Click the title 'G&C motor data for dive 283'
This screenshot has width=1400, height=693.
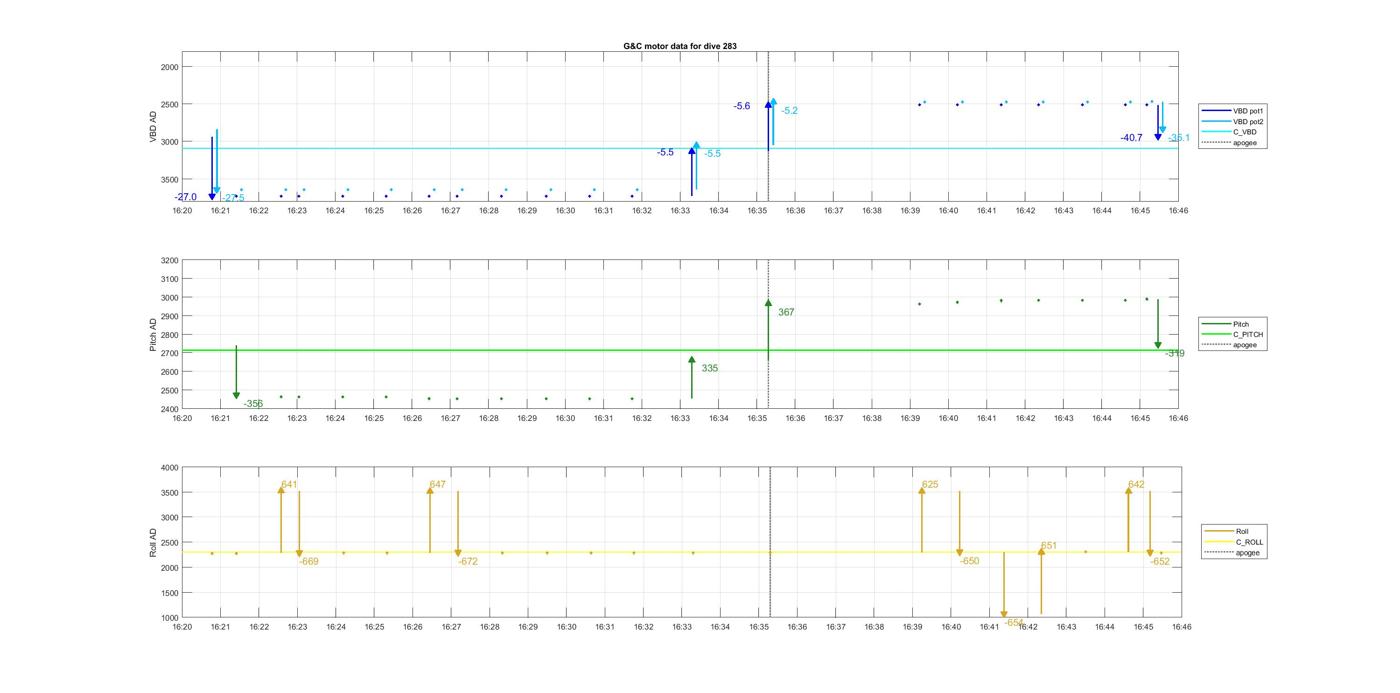[680, 46]
